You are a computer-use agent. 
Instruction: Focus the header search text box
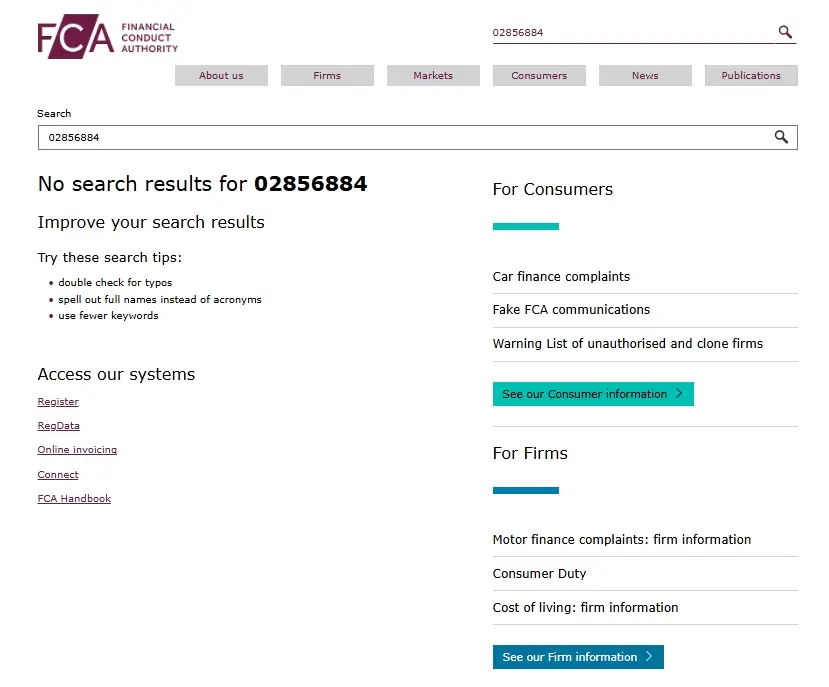point(630,32)
